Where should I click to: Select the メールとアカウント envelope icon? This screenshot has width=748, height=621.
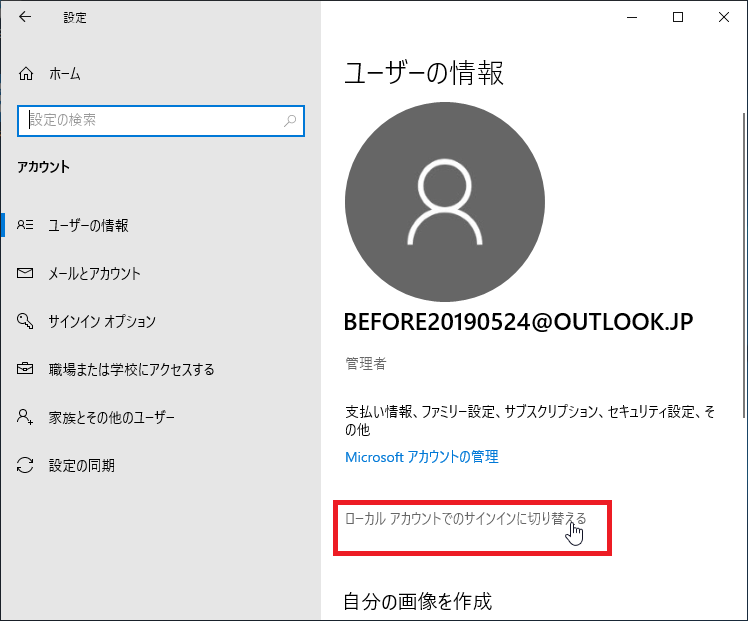point(25,273)
